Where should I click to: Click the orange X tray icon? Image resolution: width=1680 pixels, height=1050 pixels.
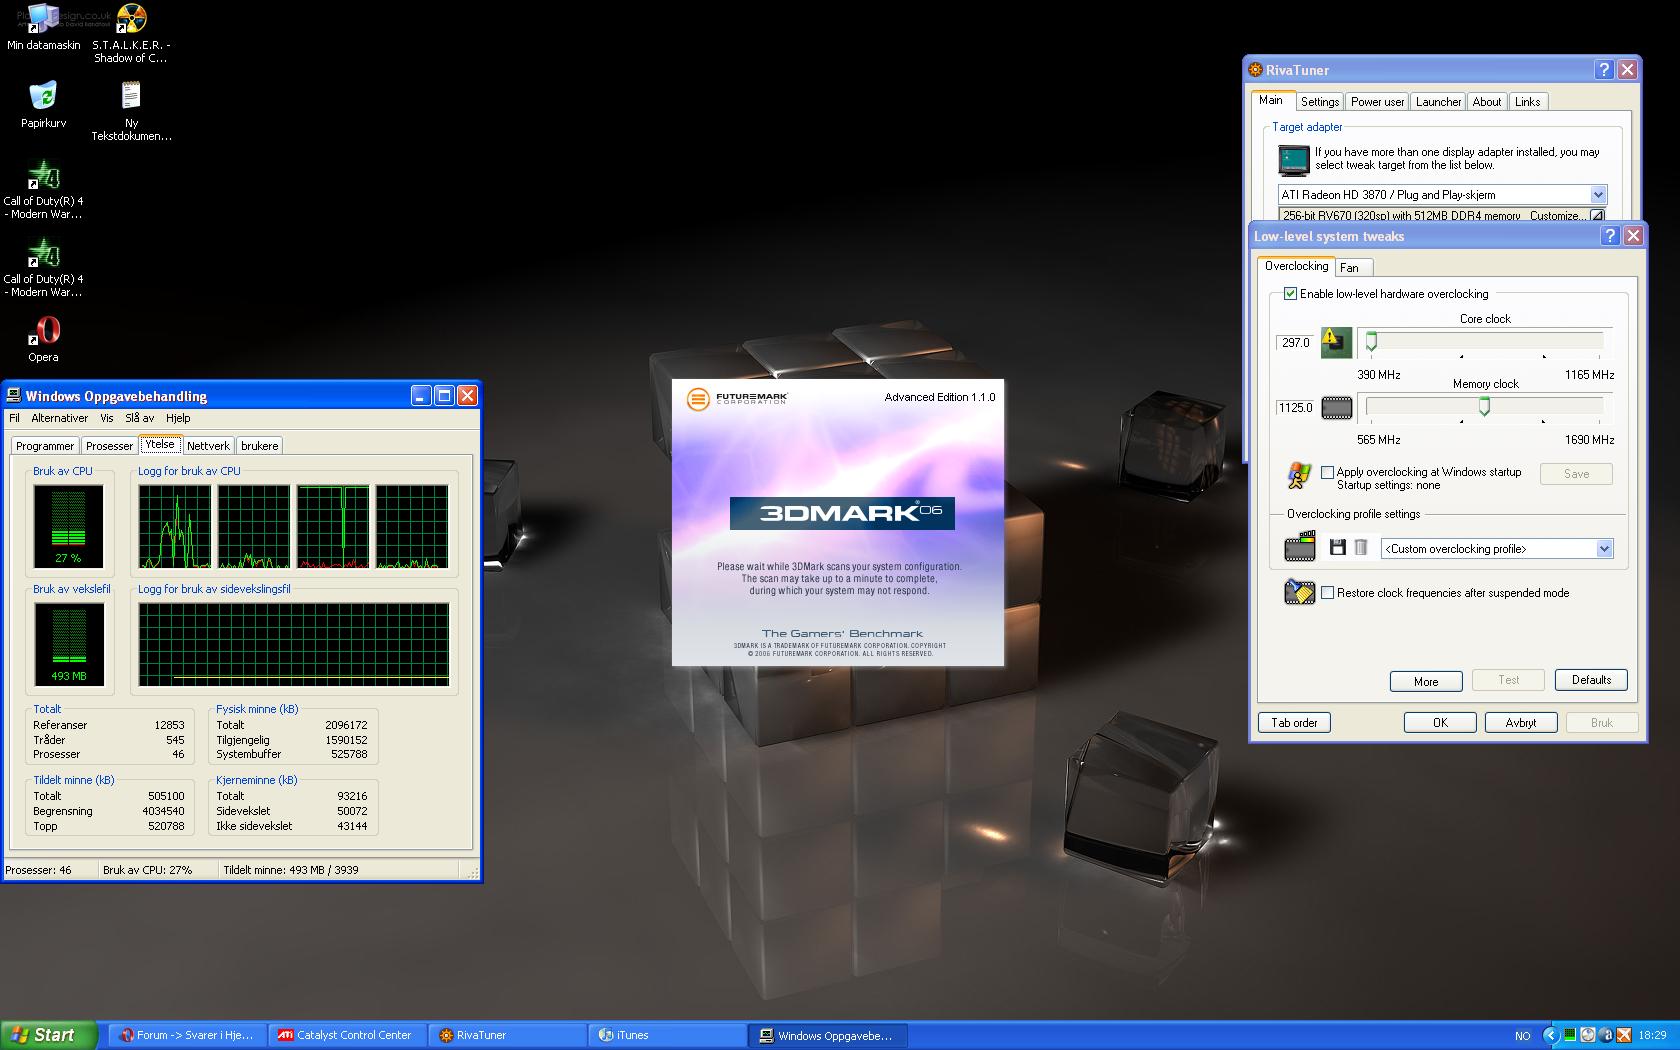coord(1624,1036)
